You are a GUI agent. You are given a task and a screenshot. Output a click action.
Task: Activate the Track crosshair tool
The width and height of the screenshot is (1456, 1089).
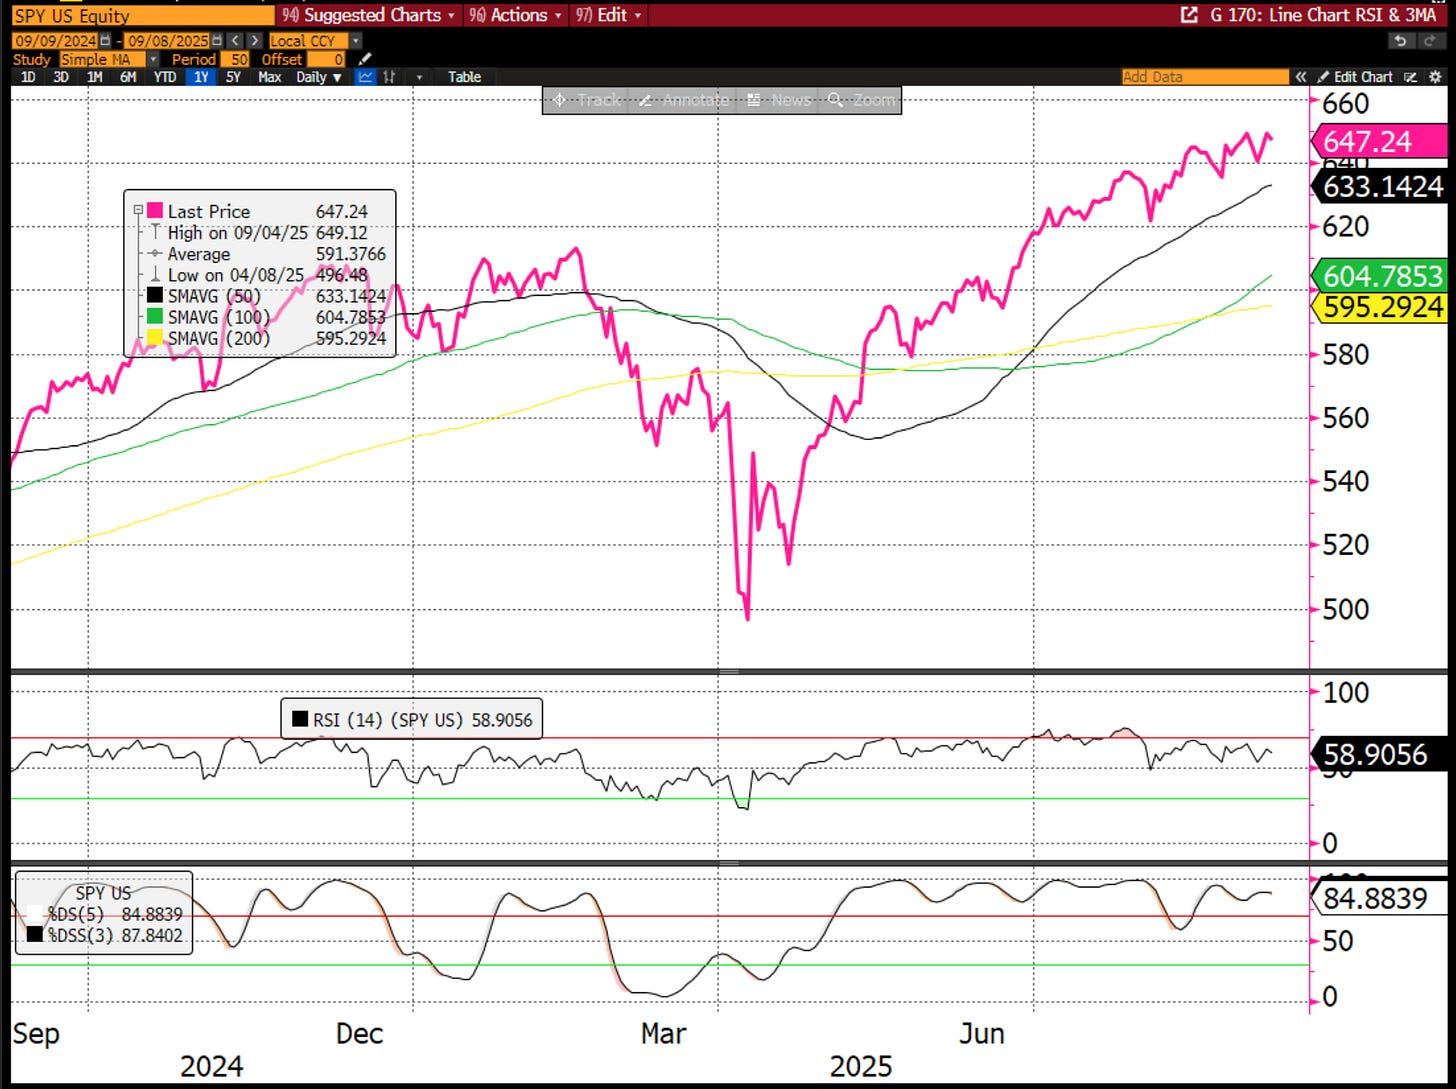pyautogui.click(x=586, y=100)
